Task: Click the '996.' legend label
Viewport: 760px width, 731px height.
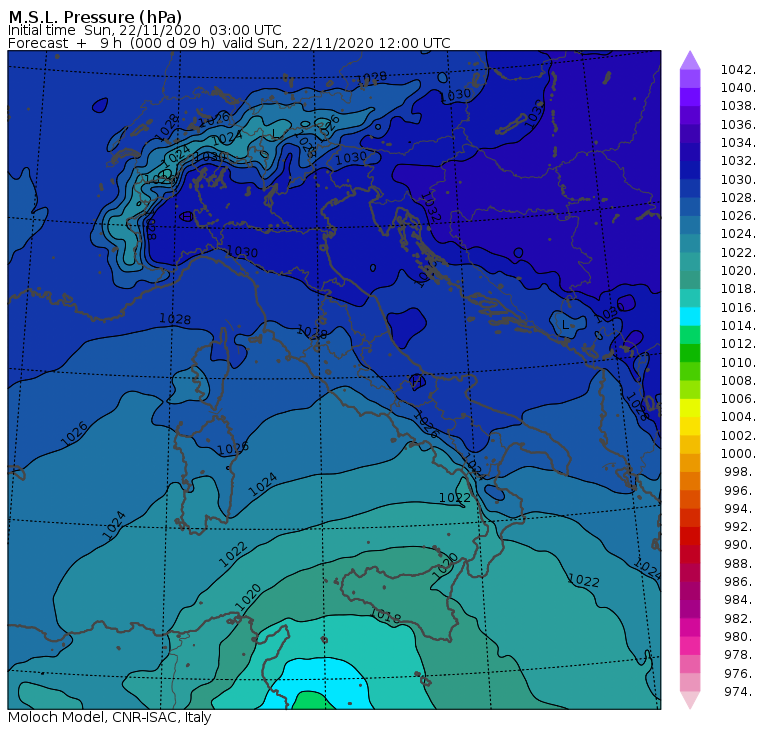Action: point(740,490)
